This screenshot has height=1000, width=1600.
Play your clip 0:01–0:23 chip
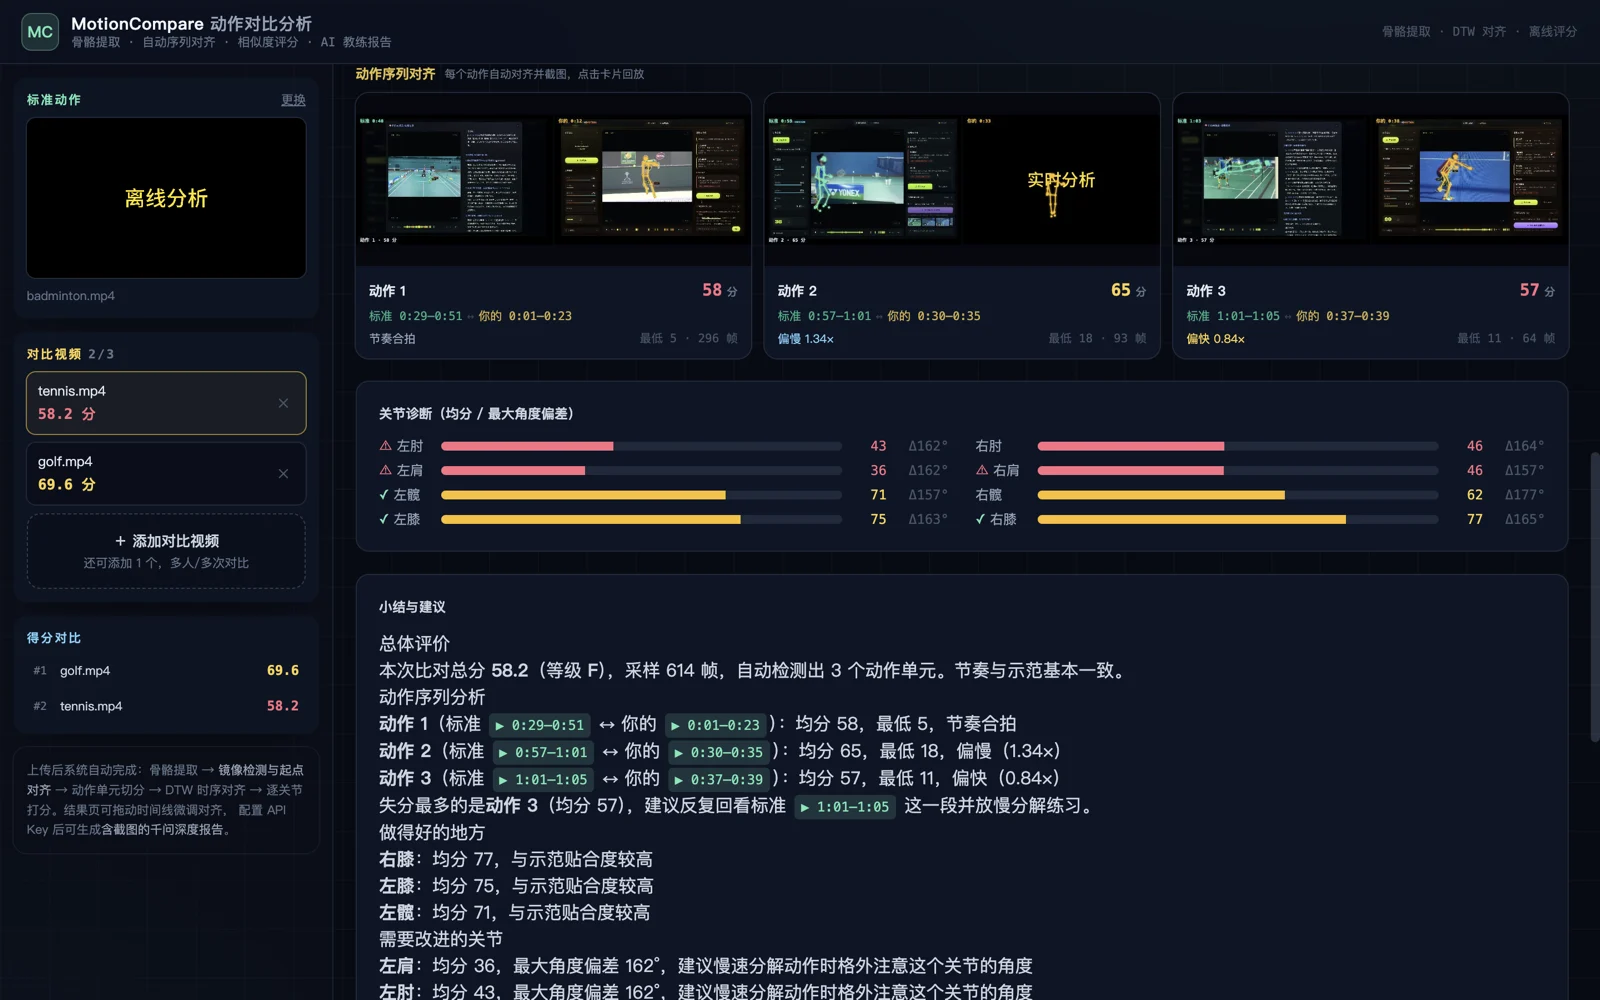point(715,725)
